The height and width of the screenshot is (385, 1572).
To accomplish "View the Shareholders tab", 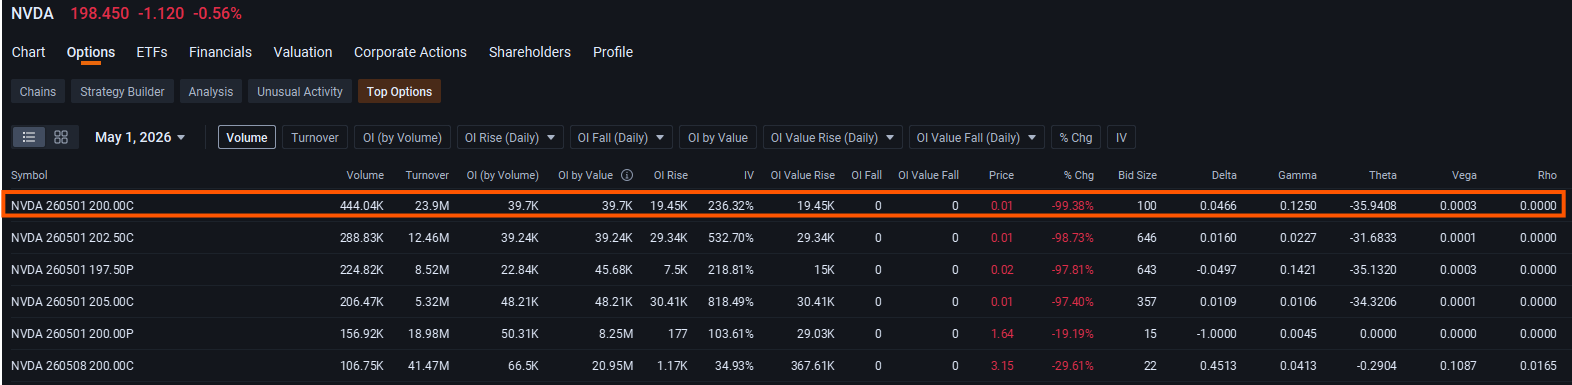I will coord(530,52).
